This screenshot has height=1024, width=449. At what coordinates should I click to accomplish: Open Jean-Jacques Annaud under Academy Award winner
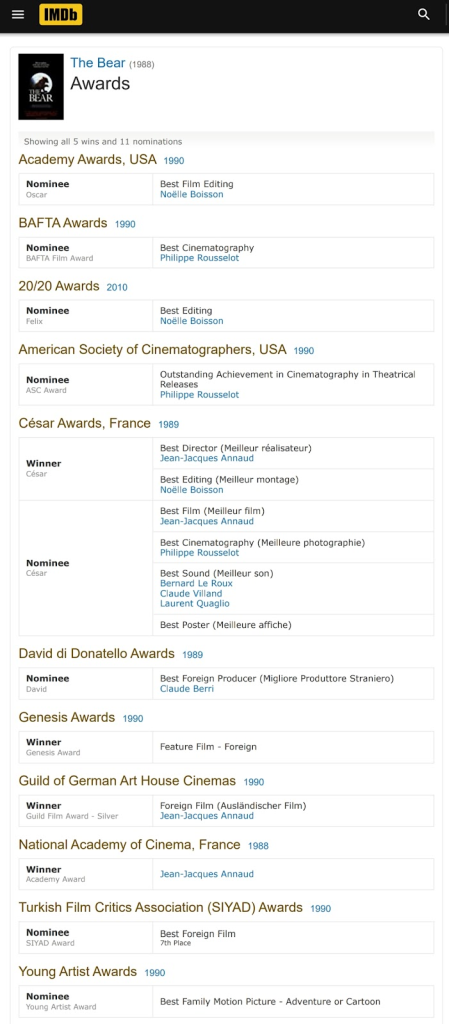207,874
